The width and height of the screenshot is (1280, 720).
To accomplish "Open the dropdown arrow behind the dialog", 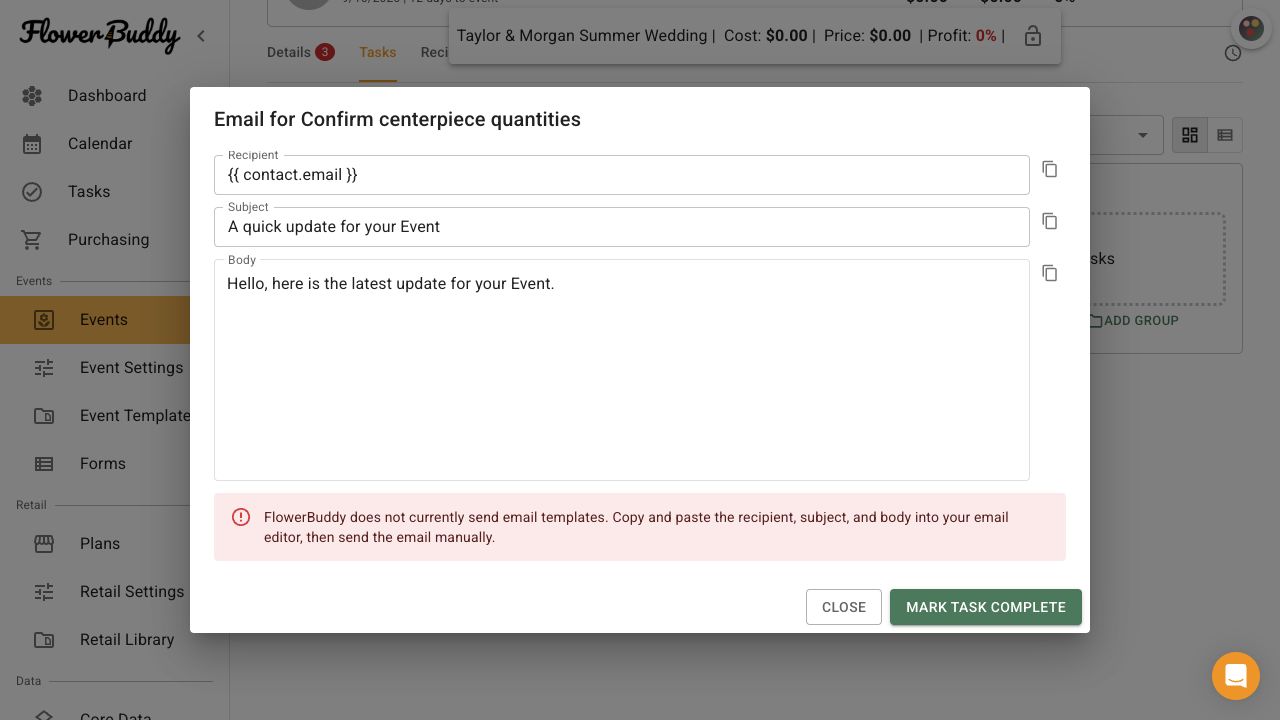I will [1143, 135].
